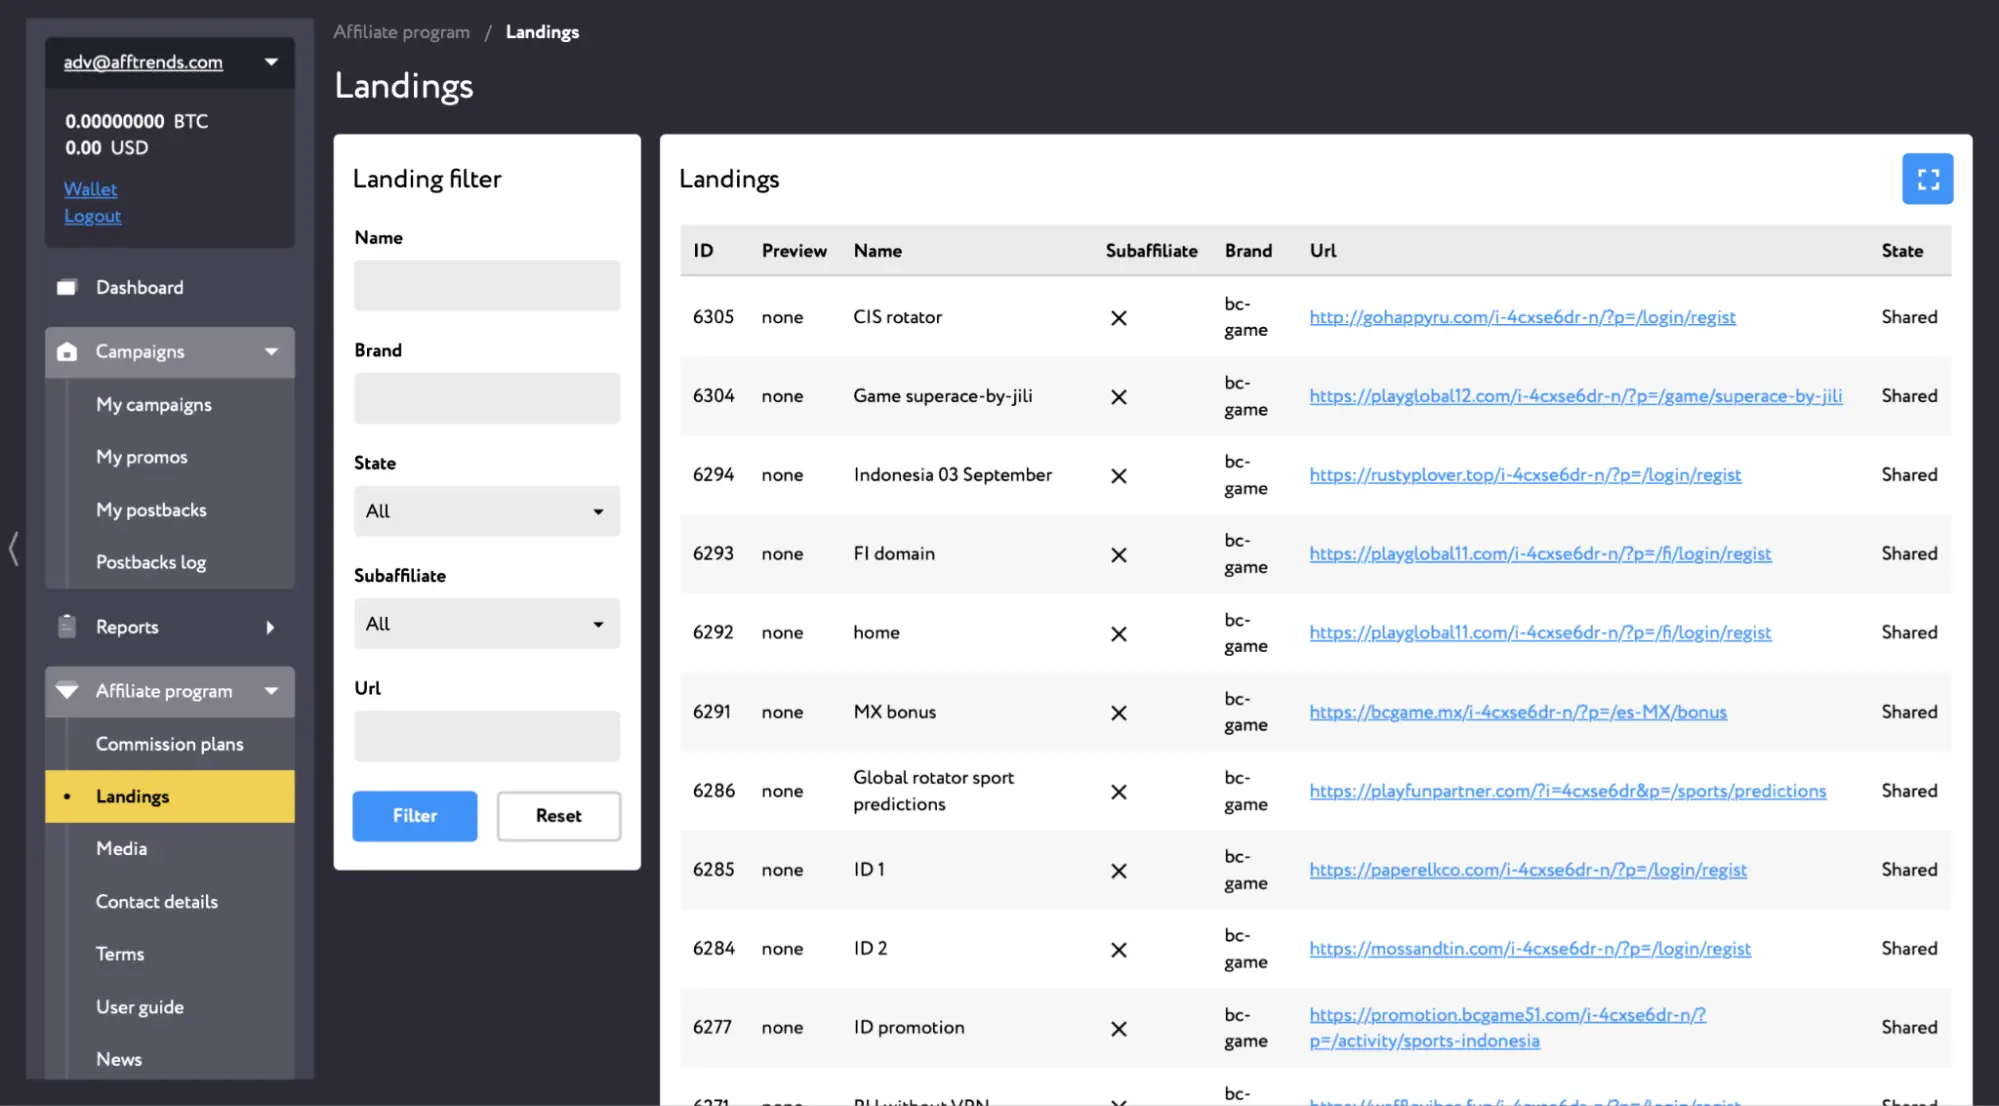
Task: Collapse the sidebar using left edge chevron
Action: tap(13, 549)
